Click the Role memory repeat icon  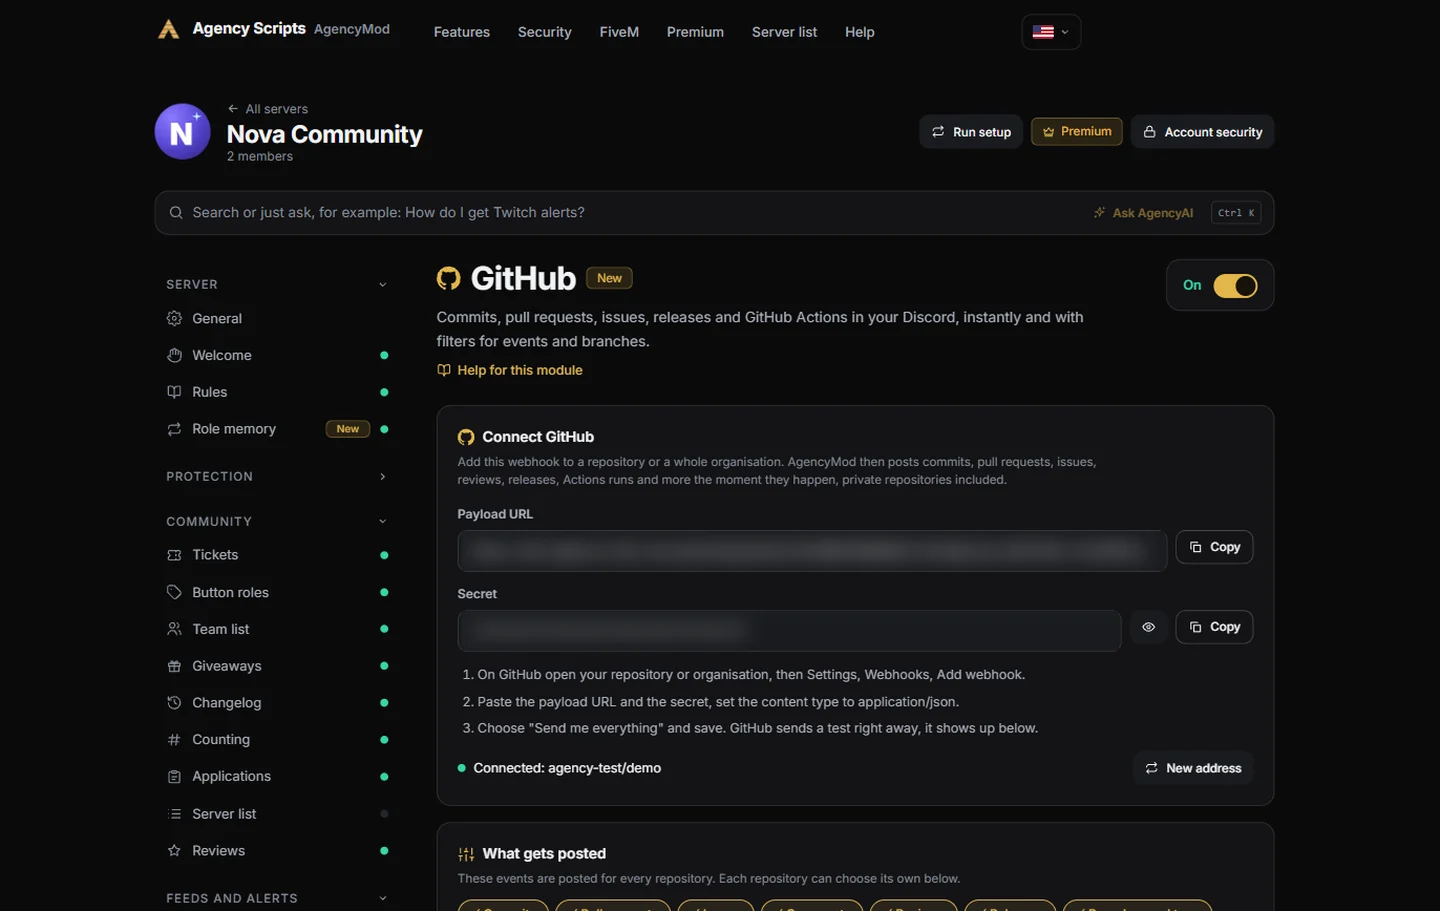(x=174, y=429)
